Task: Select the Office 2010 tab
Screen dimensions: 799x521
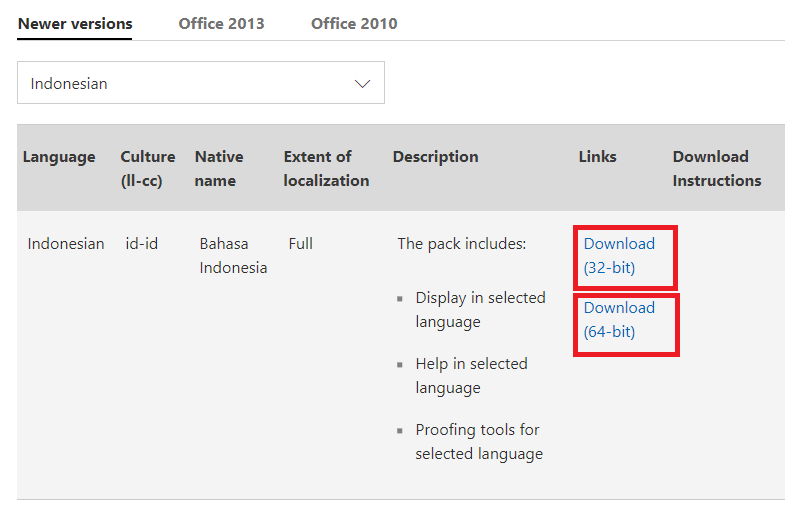Action: (354, 23)
